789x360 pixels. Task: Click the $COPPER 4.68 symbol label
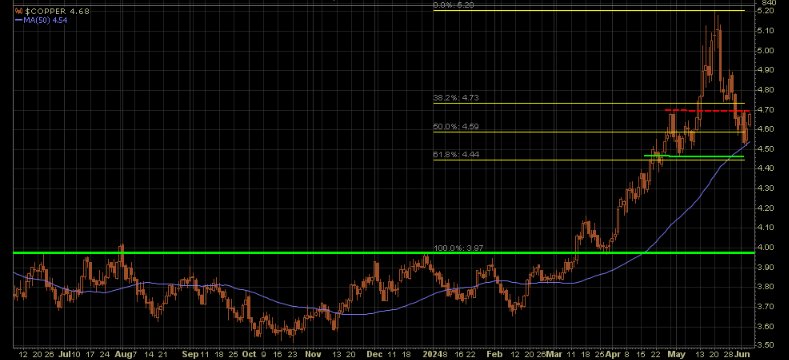coord(57,11)
